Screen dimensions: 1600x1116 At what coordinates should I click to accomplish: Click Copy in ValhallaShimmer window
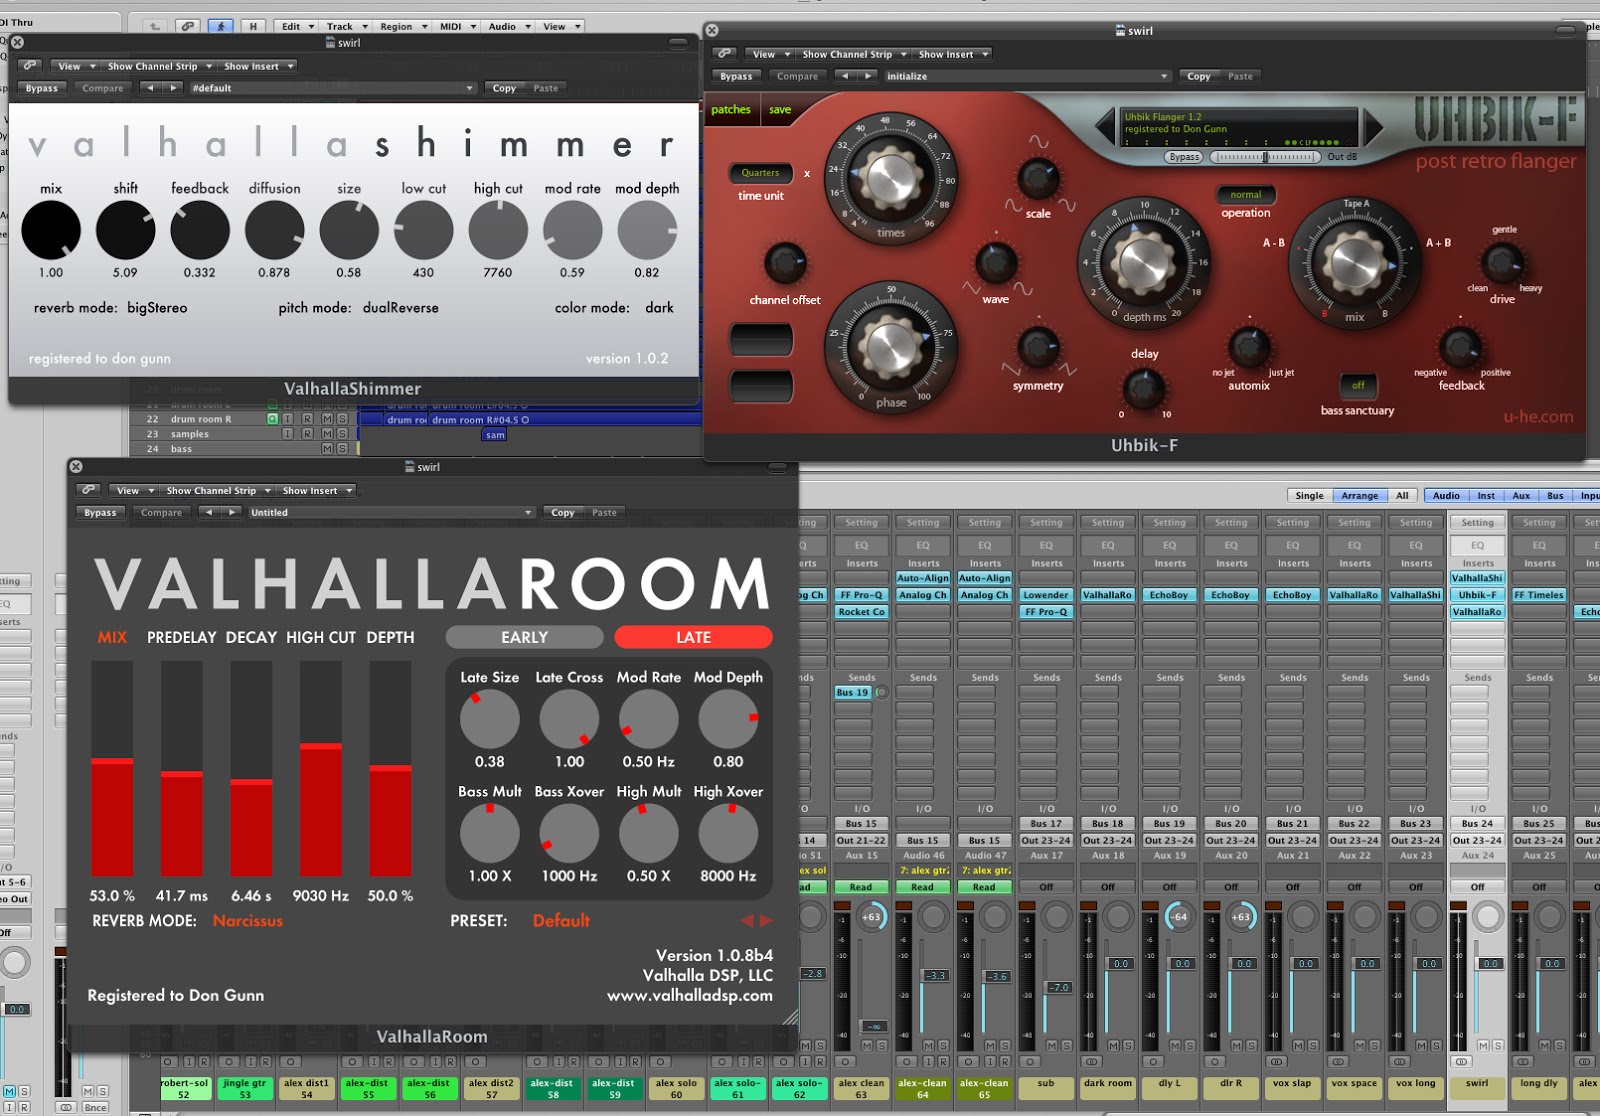point(504,88)
